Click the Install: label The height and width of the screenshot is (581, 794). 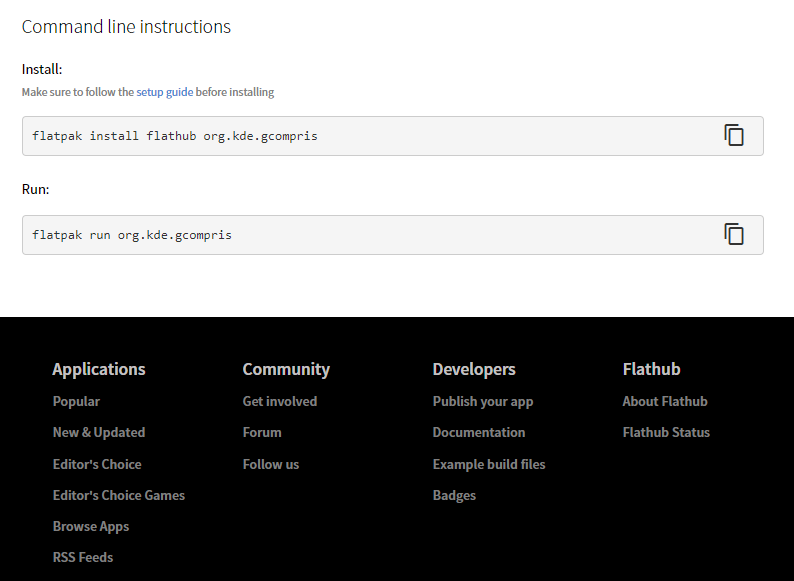click(x=42, y=69)
